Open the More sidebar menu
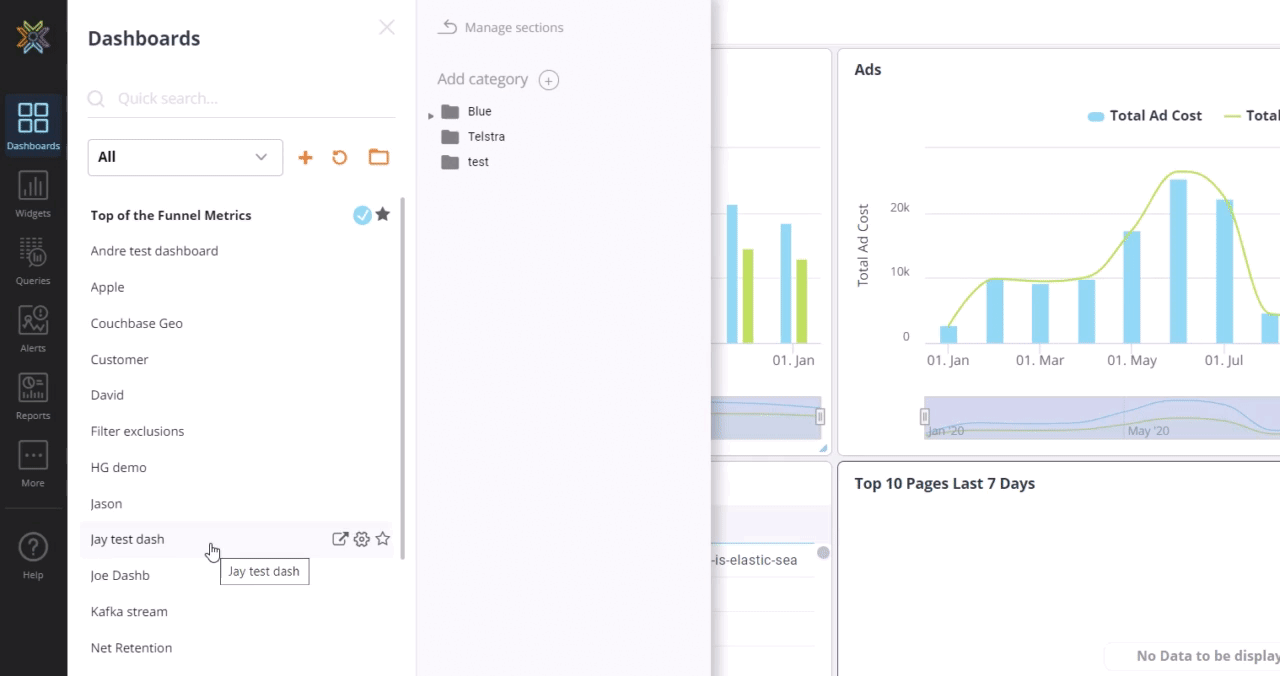 pos(33,463)
